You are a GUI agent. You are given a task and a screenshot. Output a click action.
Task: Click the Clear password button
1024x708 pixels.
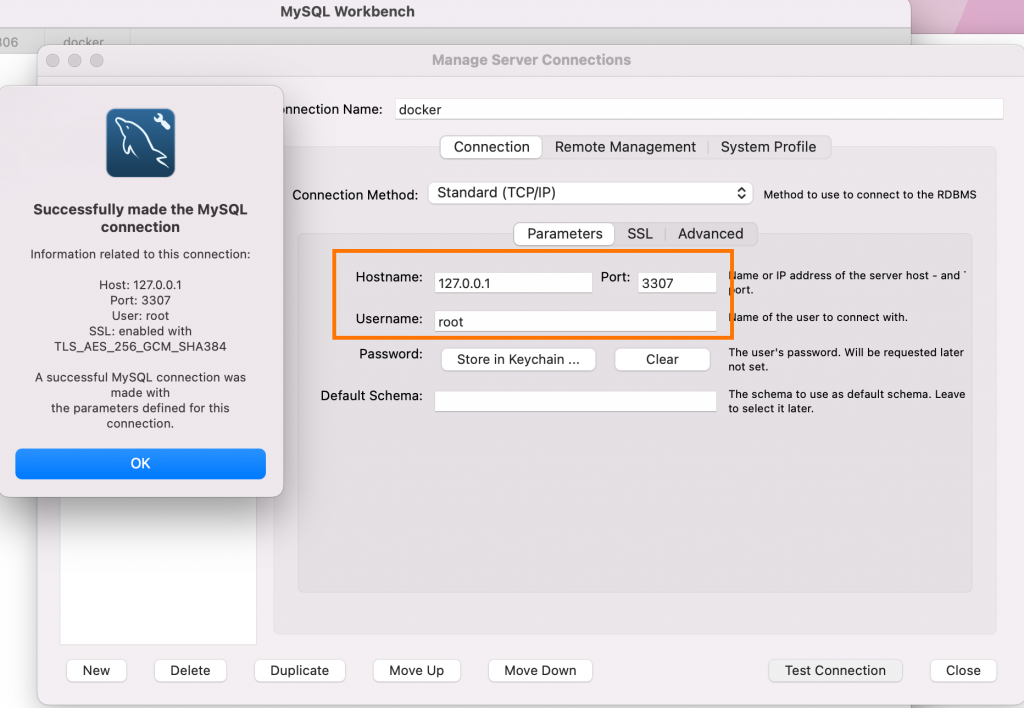pos(662,359)
